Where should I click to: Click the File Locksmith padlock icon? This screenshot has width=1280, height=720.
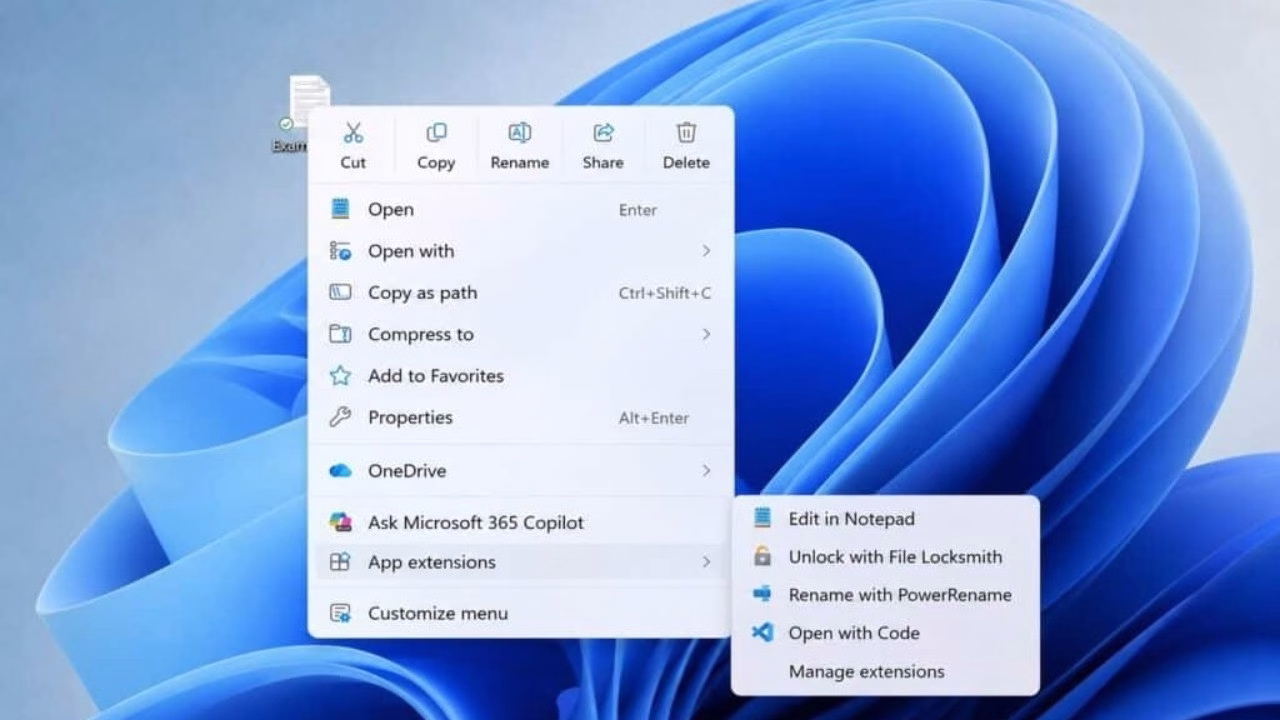point(763,556)
